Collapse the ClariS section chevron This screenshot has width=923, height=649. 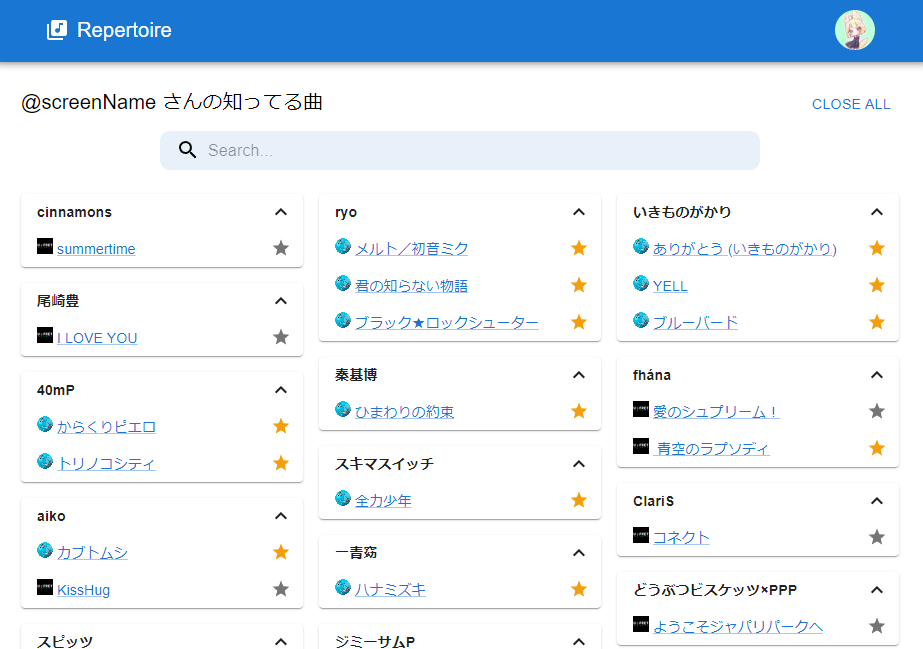pyautogui.click(x=876, y=501)
